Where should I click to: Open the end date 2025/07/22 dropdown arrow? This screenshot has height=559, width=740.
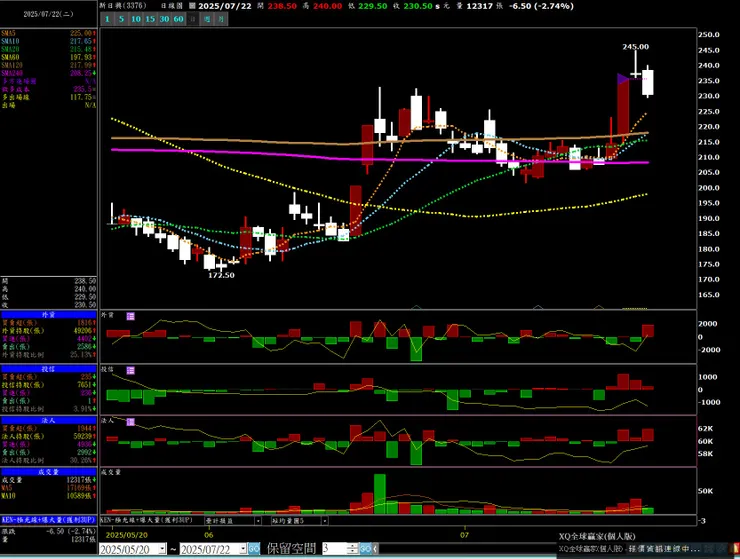point(243,549)
